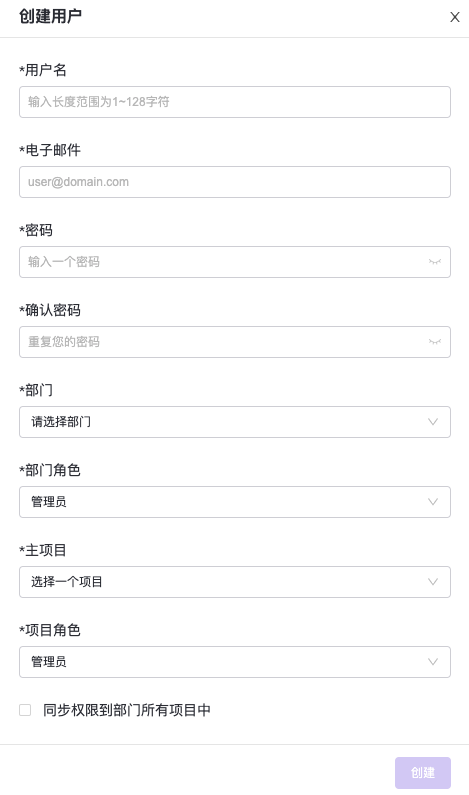Click the *用户名 field label
The width and height of the screenshot is (469, 795).
click(x=43, y=70)
